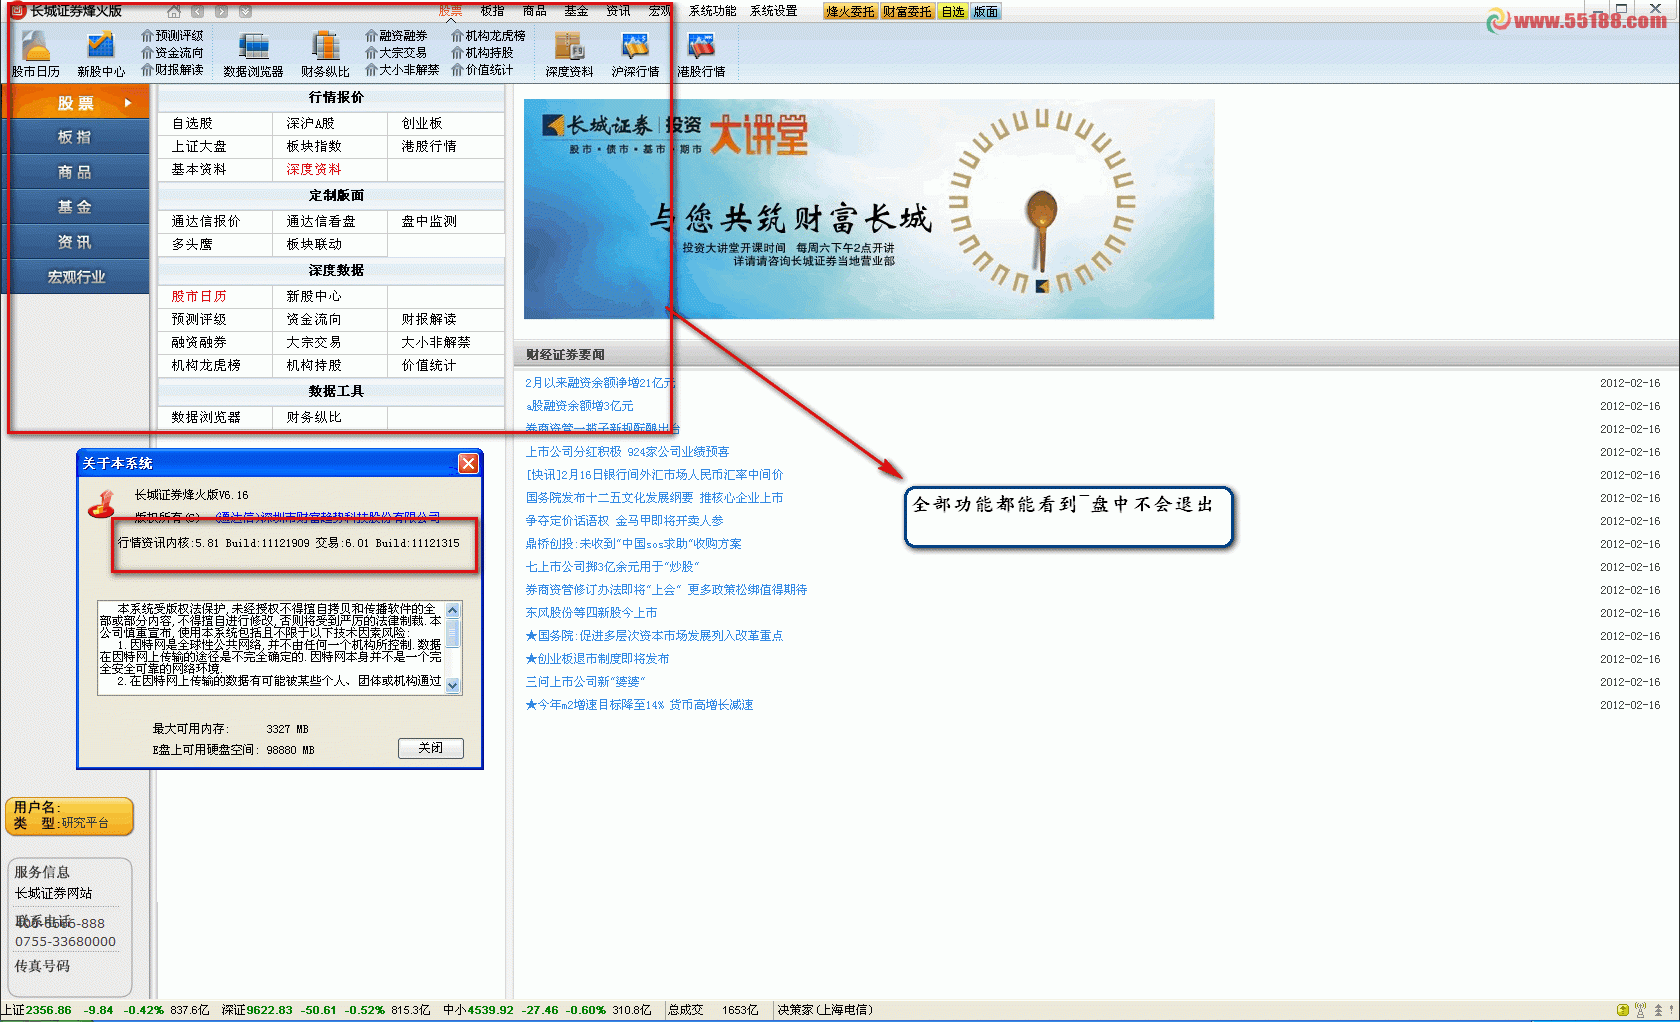The image size is (1680, 1022).
Task: Open the red 深度资料 grid entry
Action: pos(314,169)
